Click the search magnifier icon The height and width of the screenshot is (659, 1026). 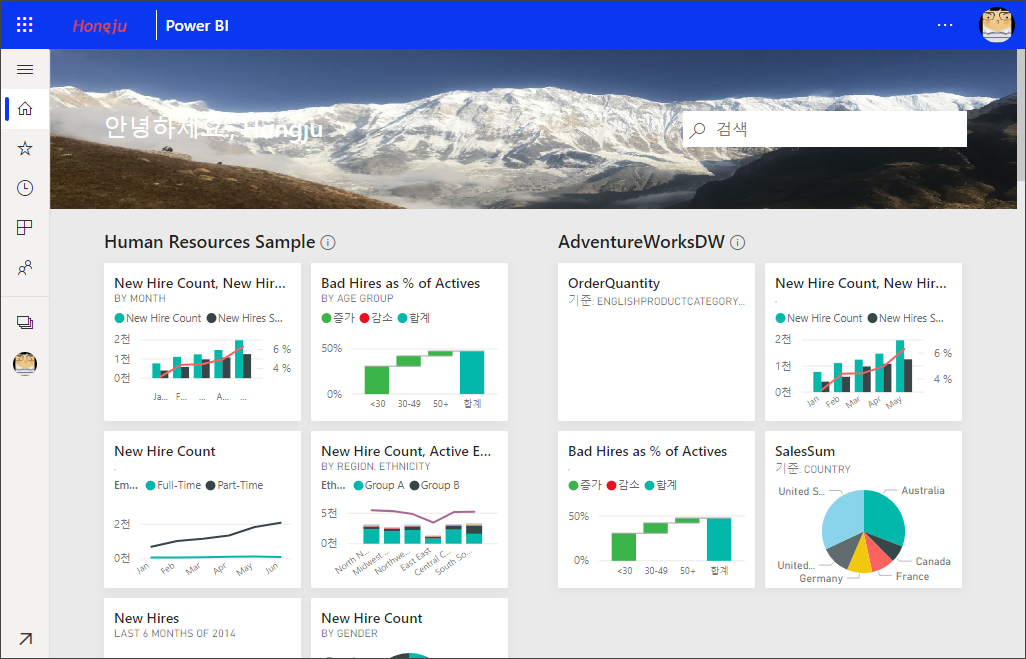point(698,130)
